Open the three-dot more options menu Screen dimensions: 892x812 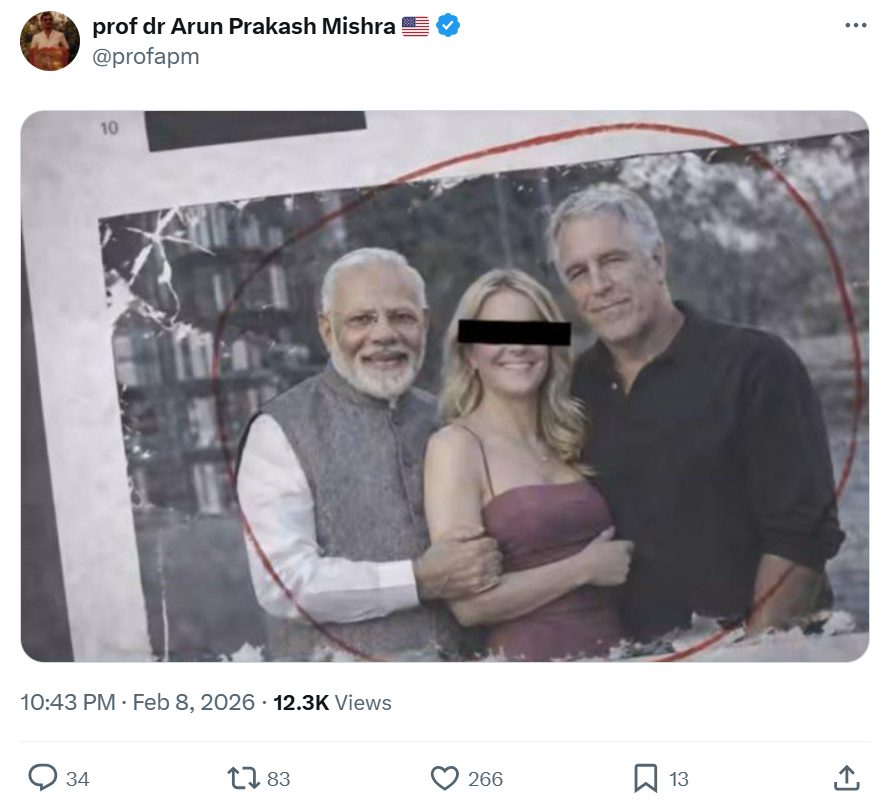855,26
